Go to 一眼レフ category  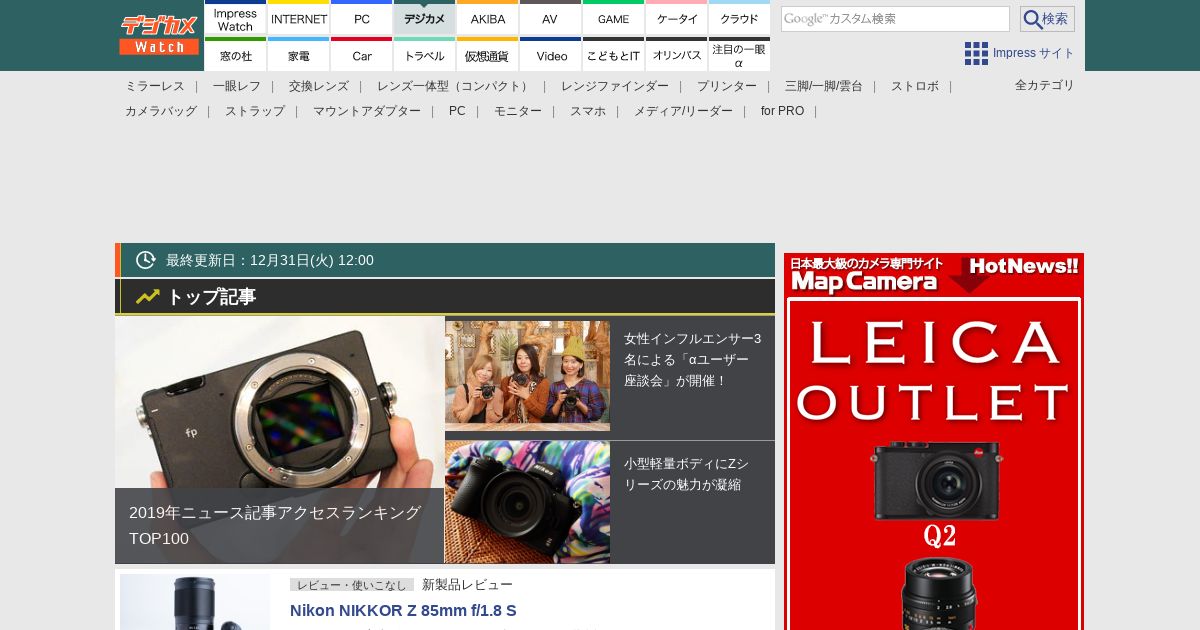point(237,86)
